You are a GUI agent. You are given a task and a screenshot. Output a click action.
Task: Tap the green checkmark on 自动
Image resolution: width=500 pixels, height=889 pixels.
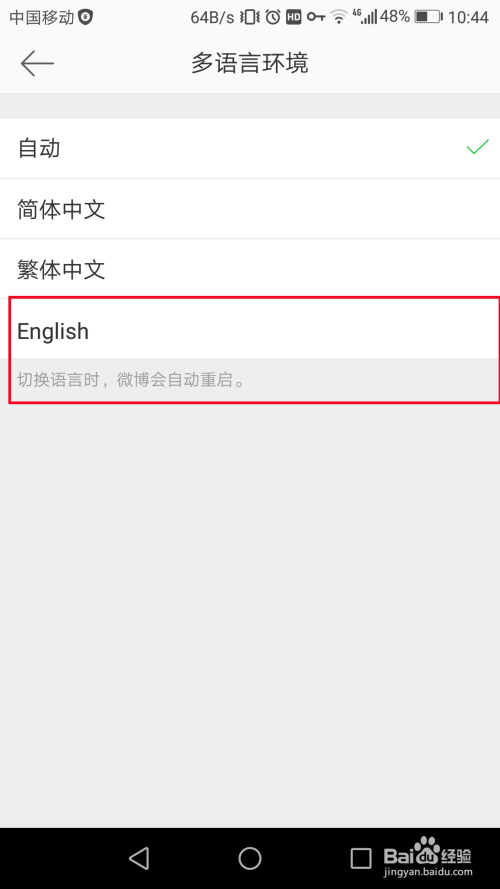[477, 147]
